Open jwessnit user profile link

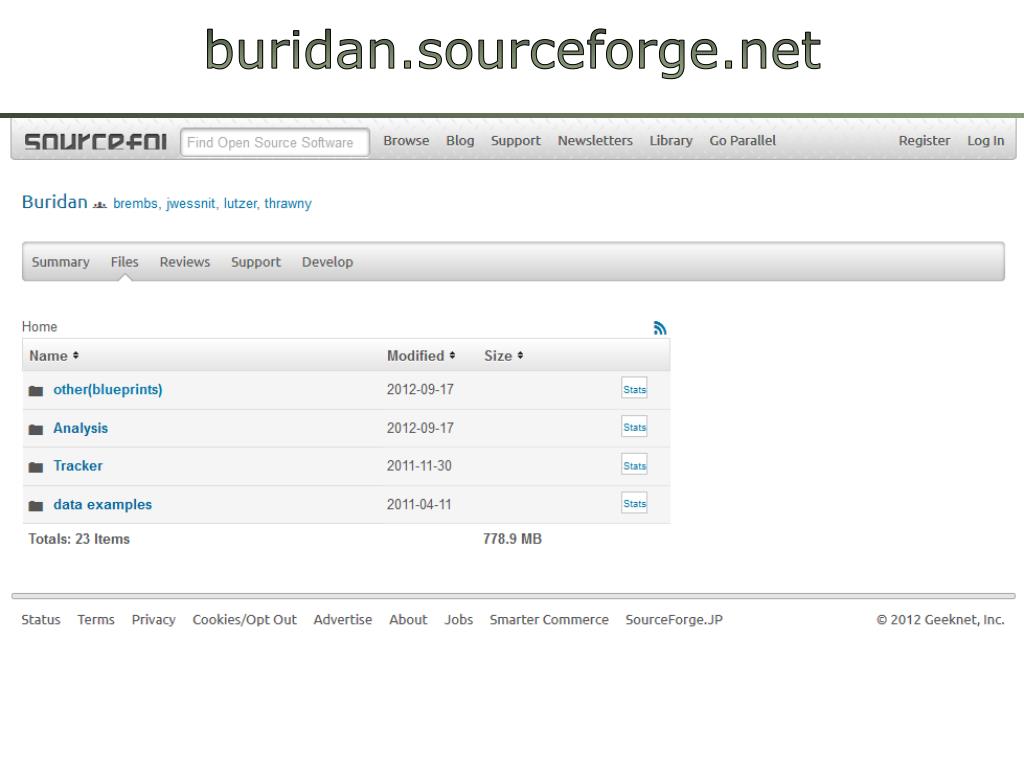click(x=190, y=203)
